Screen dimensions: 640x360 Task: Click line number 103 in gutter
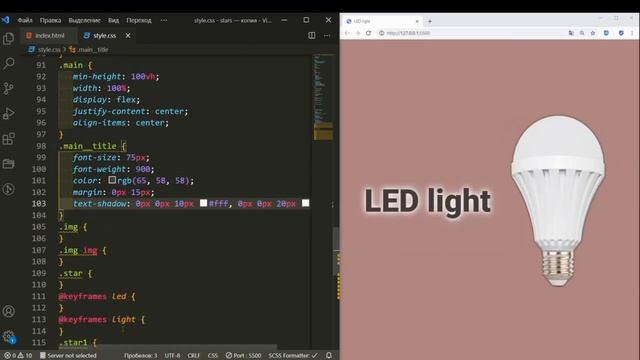(x=39, y=203)
